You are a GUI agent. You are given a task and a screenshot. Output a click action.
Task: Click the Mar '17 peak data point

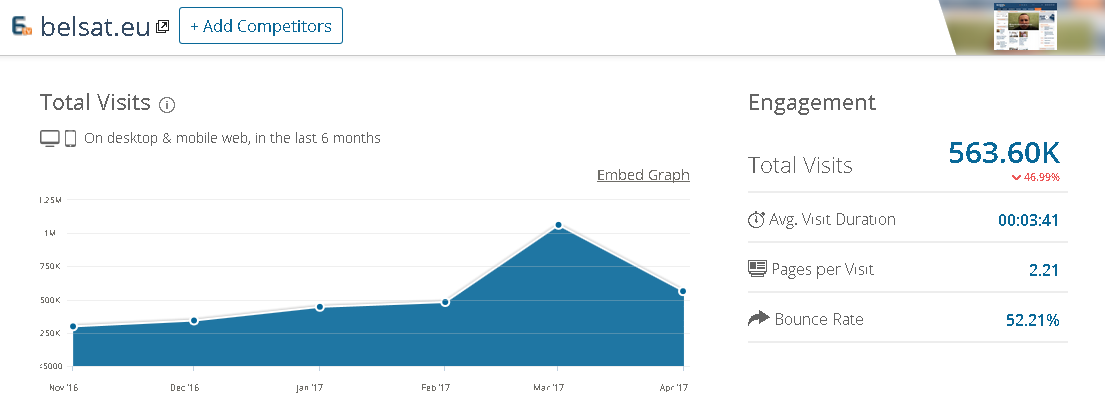click(558, 226)
